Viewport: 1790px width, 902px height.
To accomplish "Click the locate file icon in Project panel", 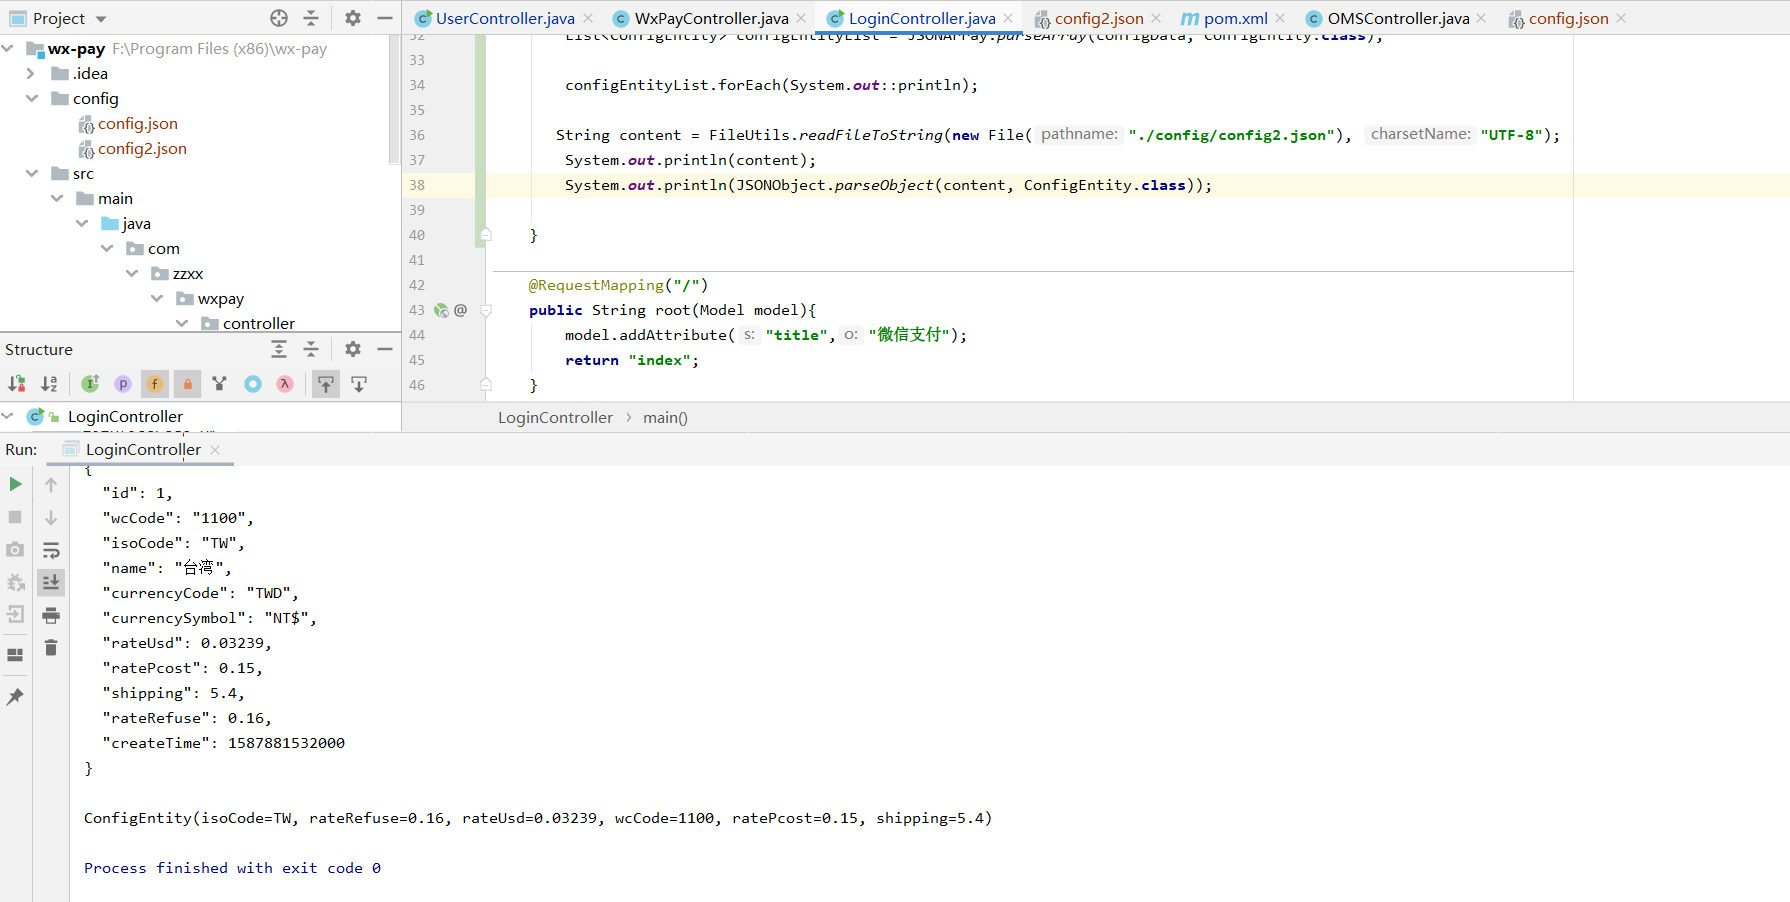I will pyautogui.click(x=279, y=18).
